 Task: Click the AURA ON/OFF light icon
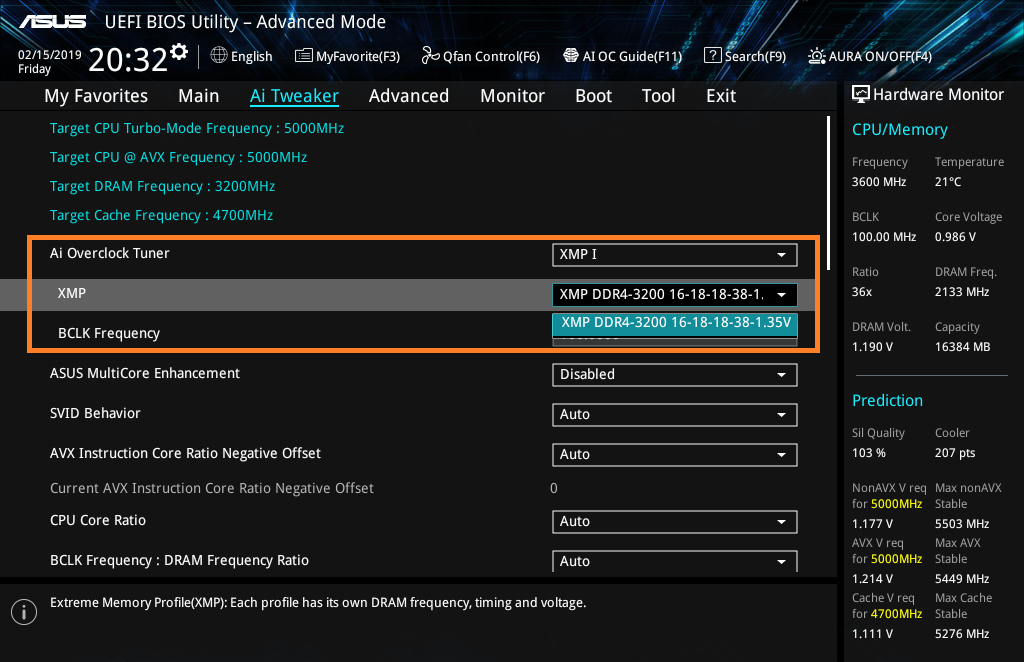click(x=816, y=56)
